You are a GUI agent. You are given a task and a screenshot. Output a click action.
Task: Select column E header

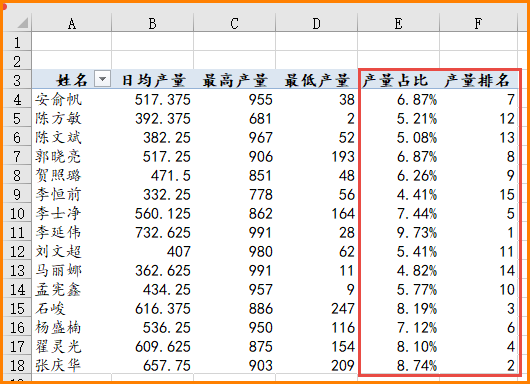[399, 23]
